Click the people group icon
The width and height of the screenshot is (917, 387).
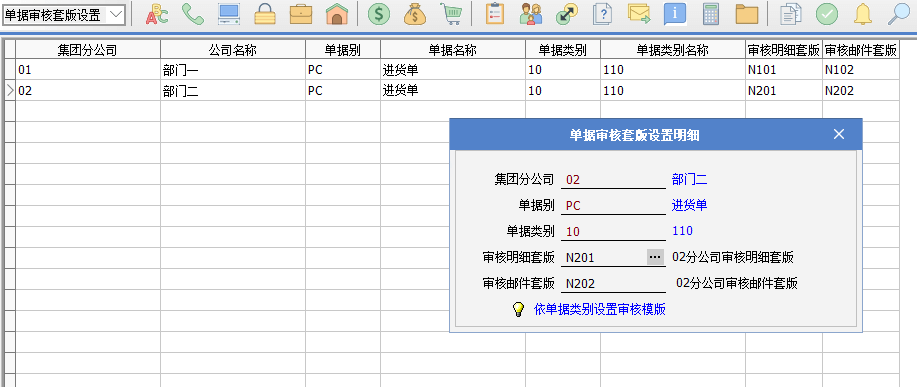pyautogui.click(x=531, y=14)
